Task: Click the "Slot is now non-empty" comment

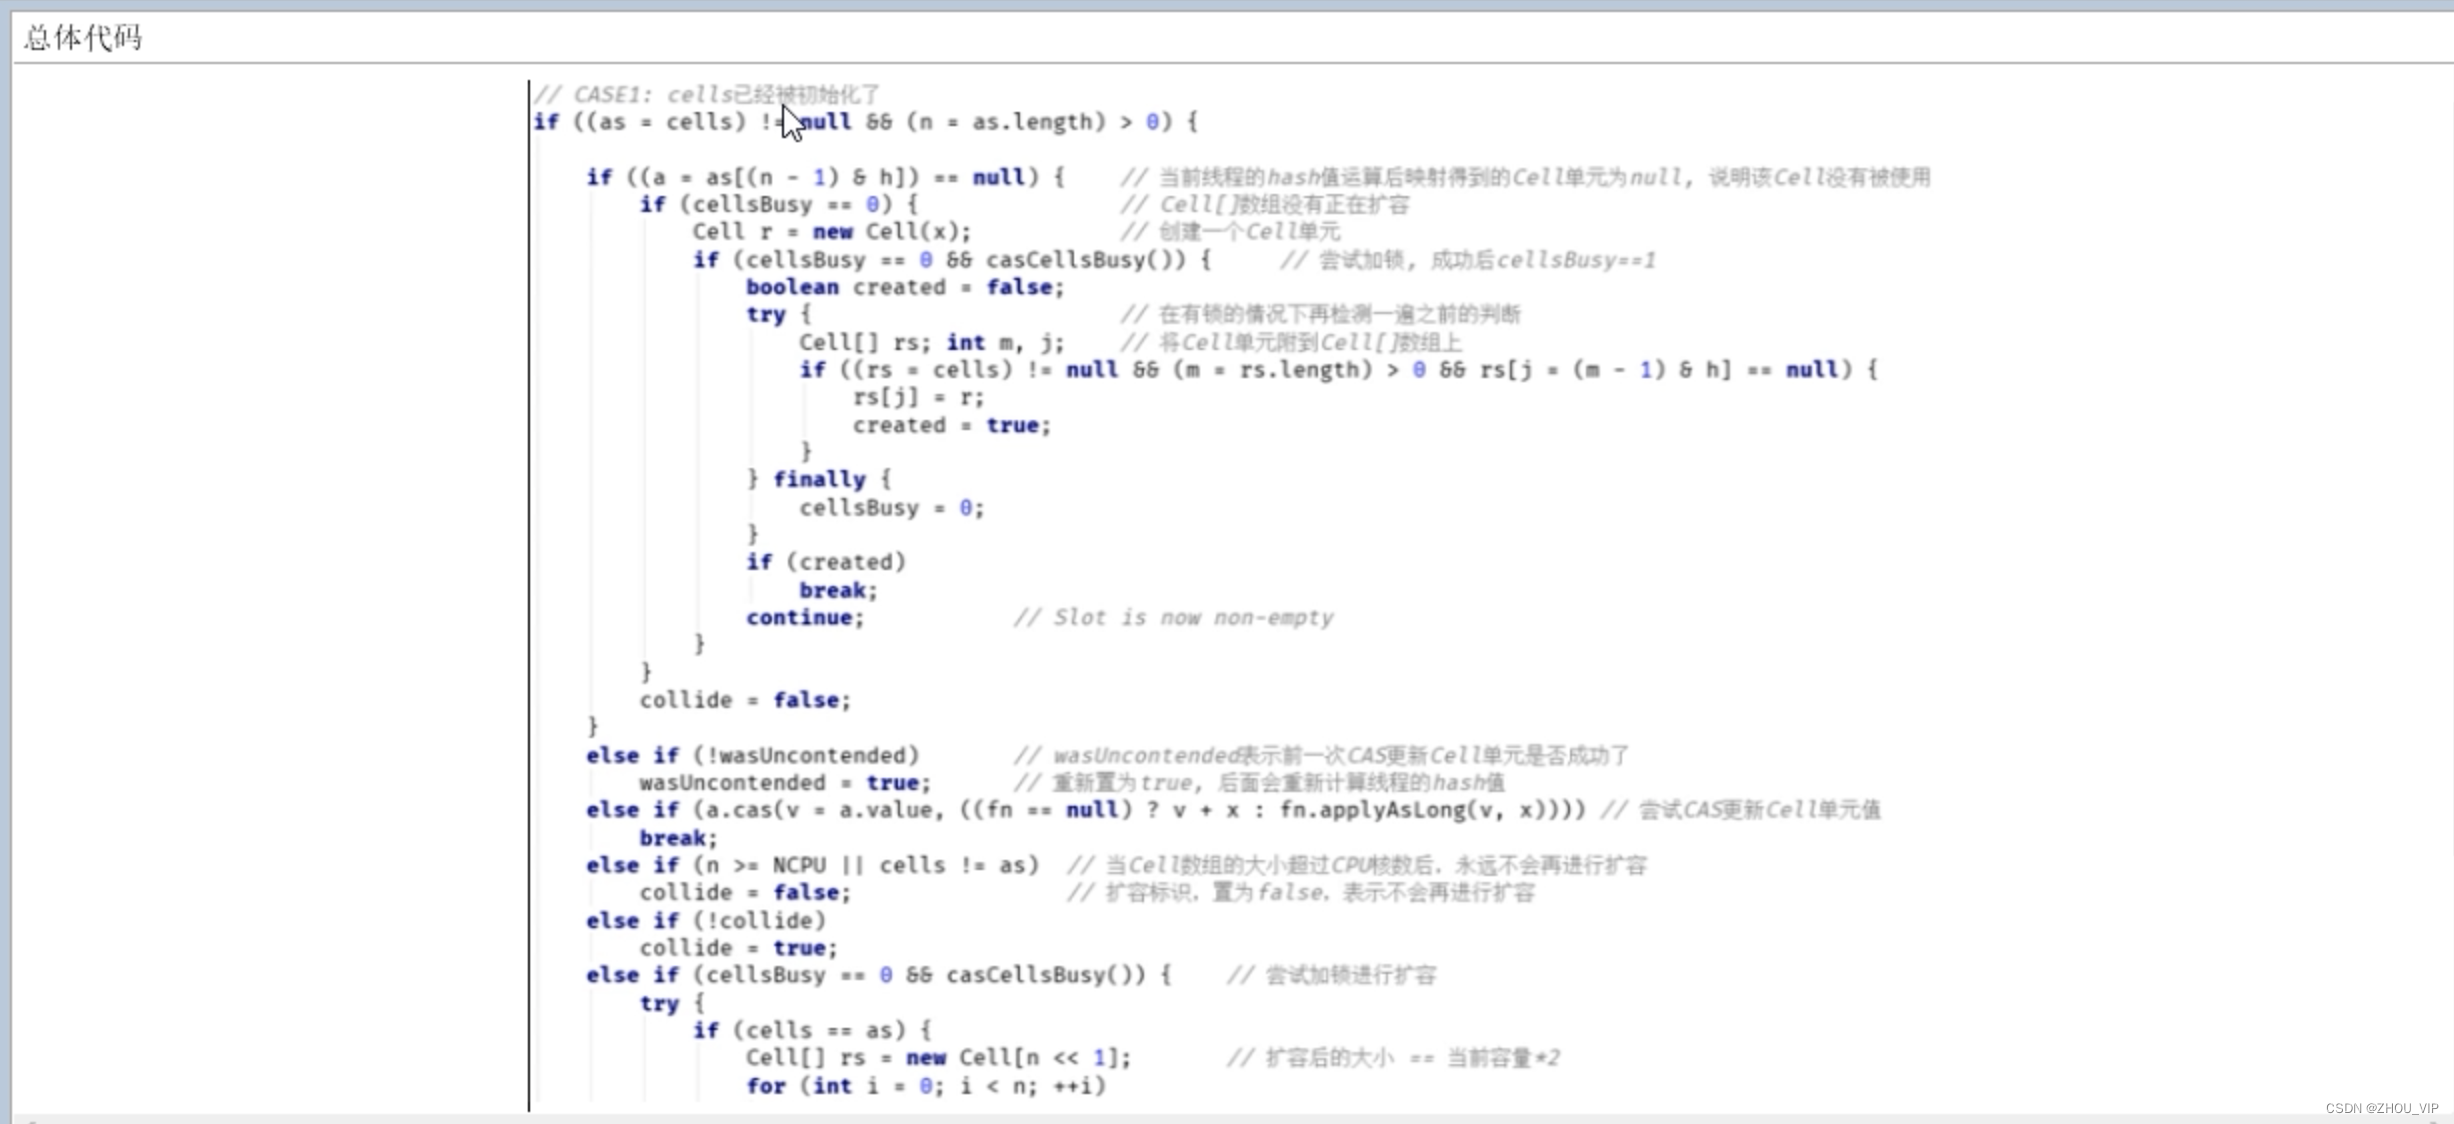Action: 1176,617
